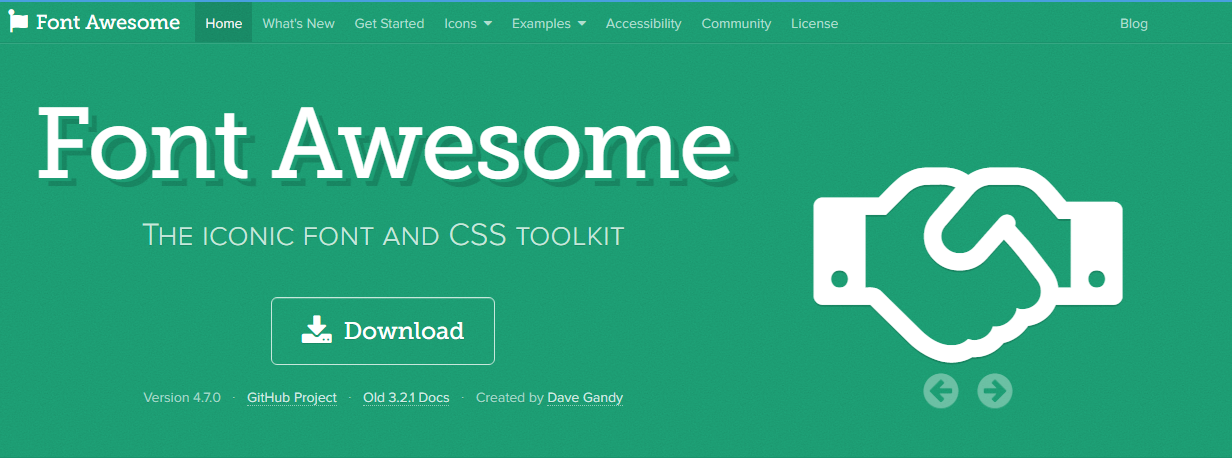The image size is (1232, 459).
Task: Click the large handshake icon
Action: click(x=968, y=265)
